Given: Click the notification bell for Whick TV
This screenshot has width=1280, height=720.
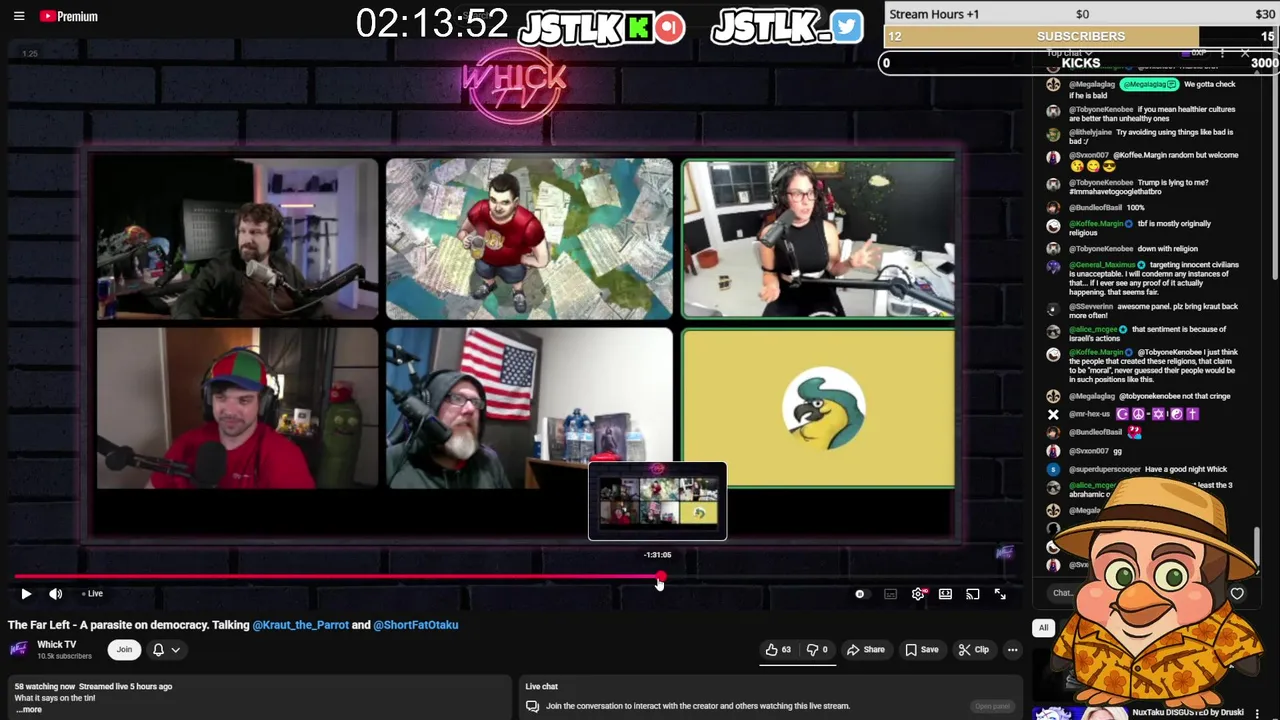Looking at the screenshot, I should (158, 650).
